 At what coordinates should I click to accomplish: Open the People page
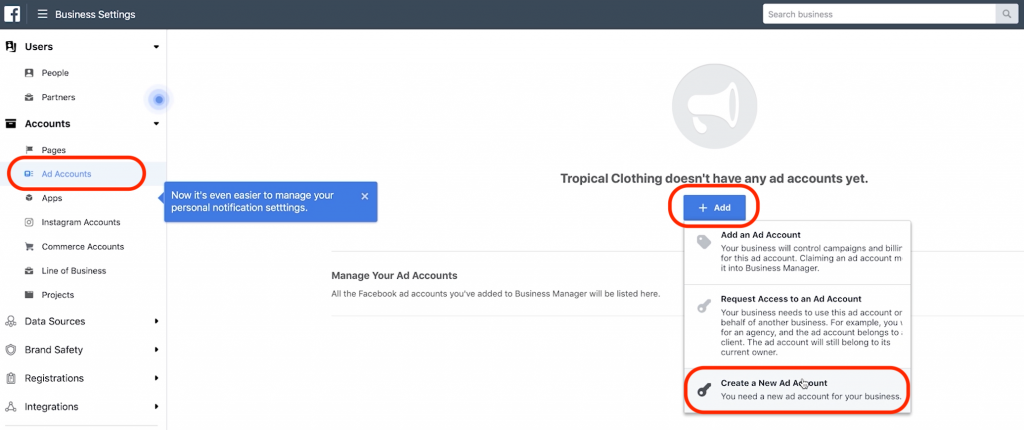tap(55, 73)
